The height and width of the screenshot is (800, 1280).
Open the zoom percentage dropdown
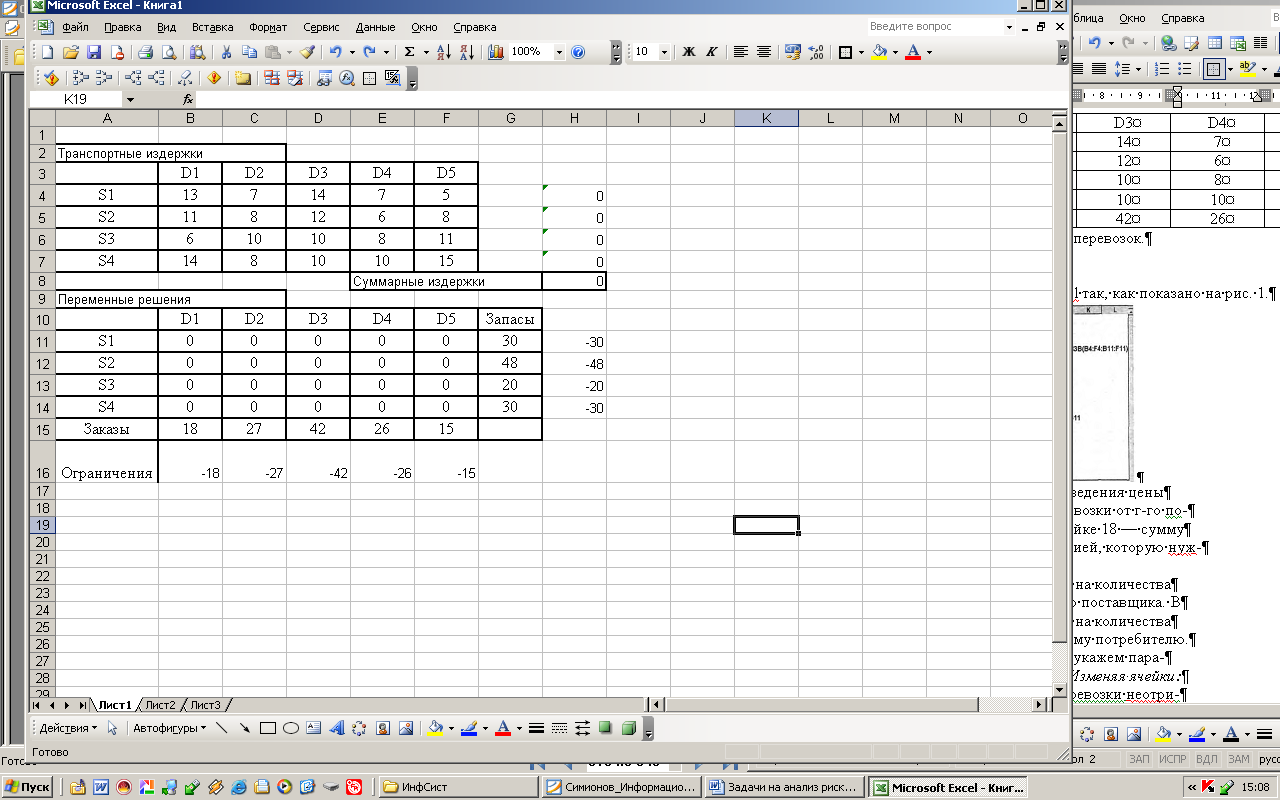(x=560, y=52)
